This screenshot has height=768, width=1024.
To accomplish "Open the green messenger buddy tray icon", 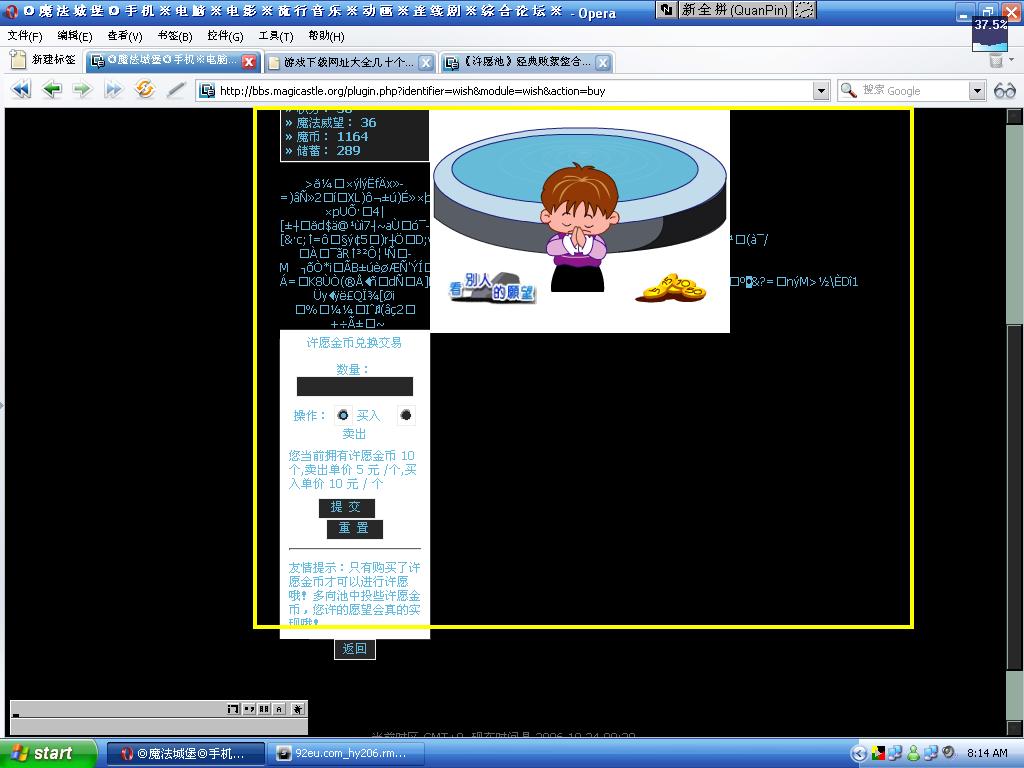I will pos(913,753).
